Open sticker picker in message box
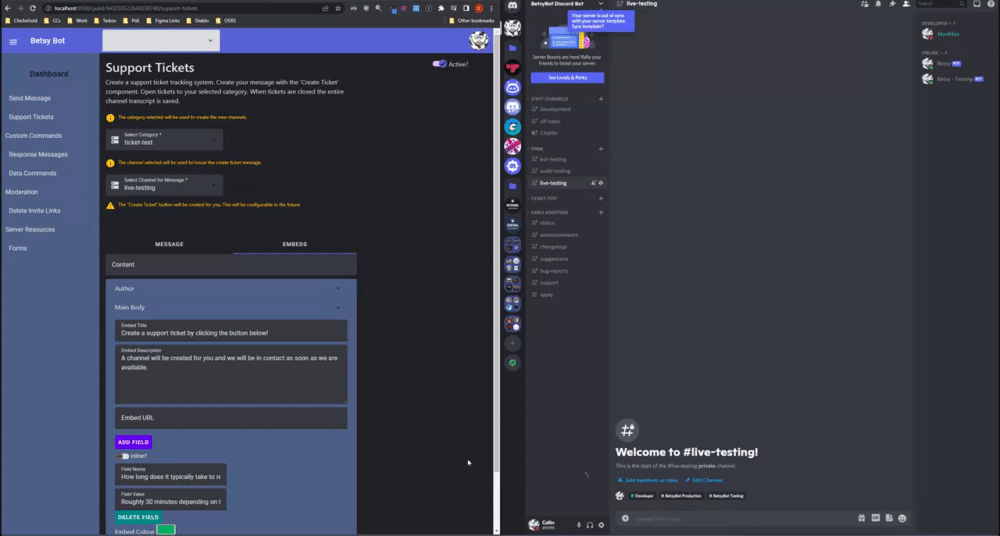Screen dimensions: 1000x536 click(x=889, y=518)
